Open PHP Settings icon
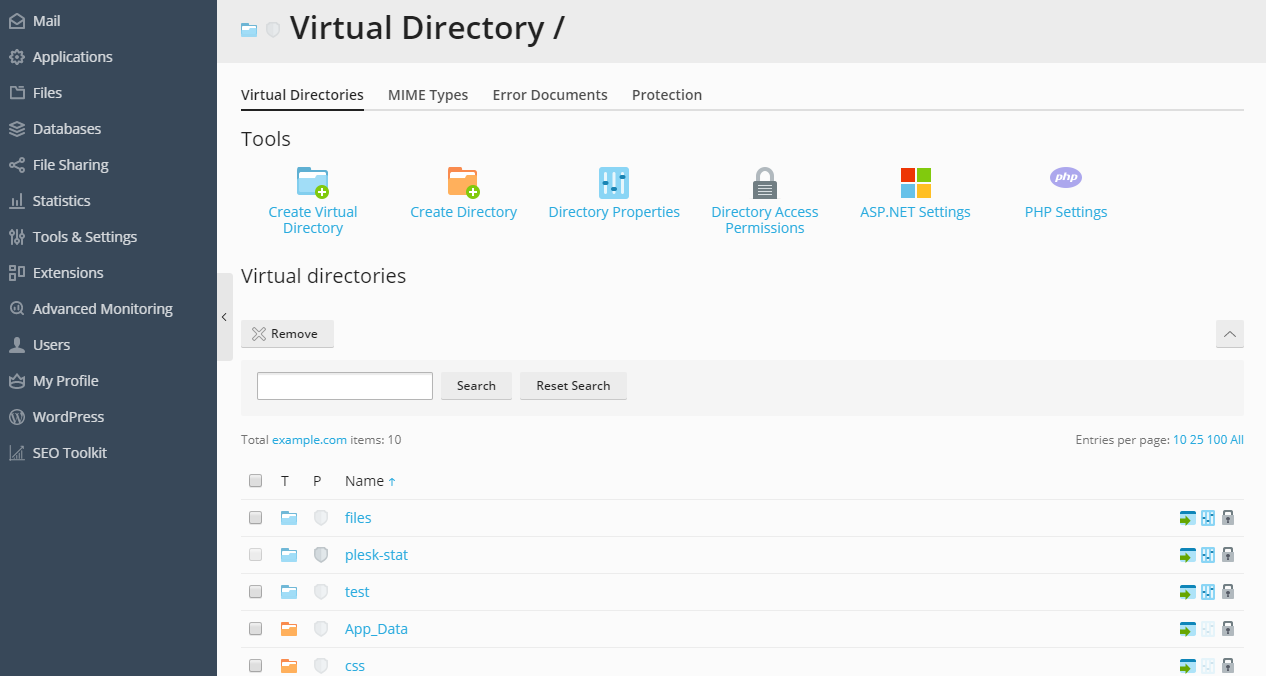 tap(1066, 178)
